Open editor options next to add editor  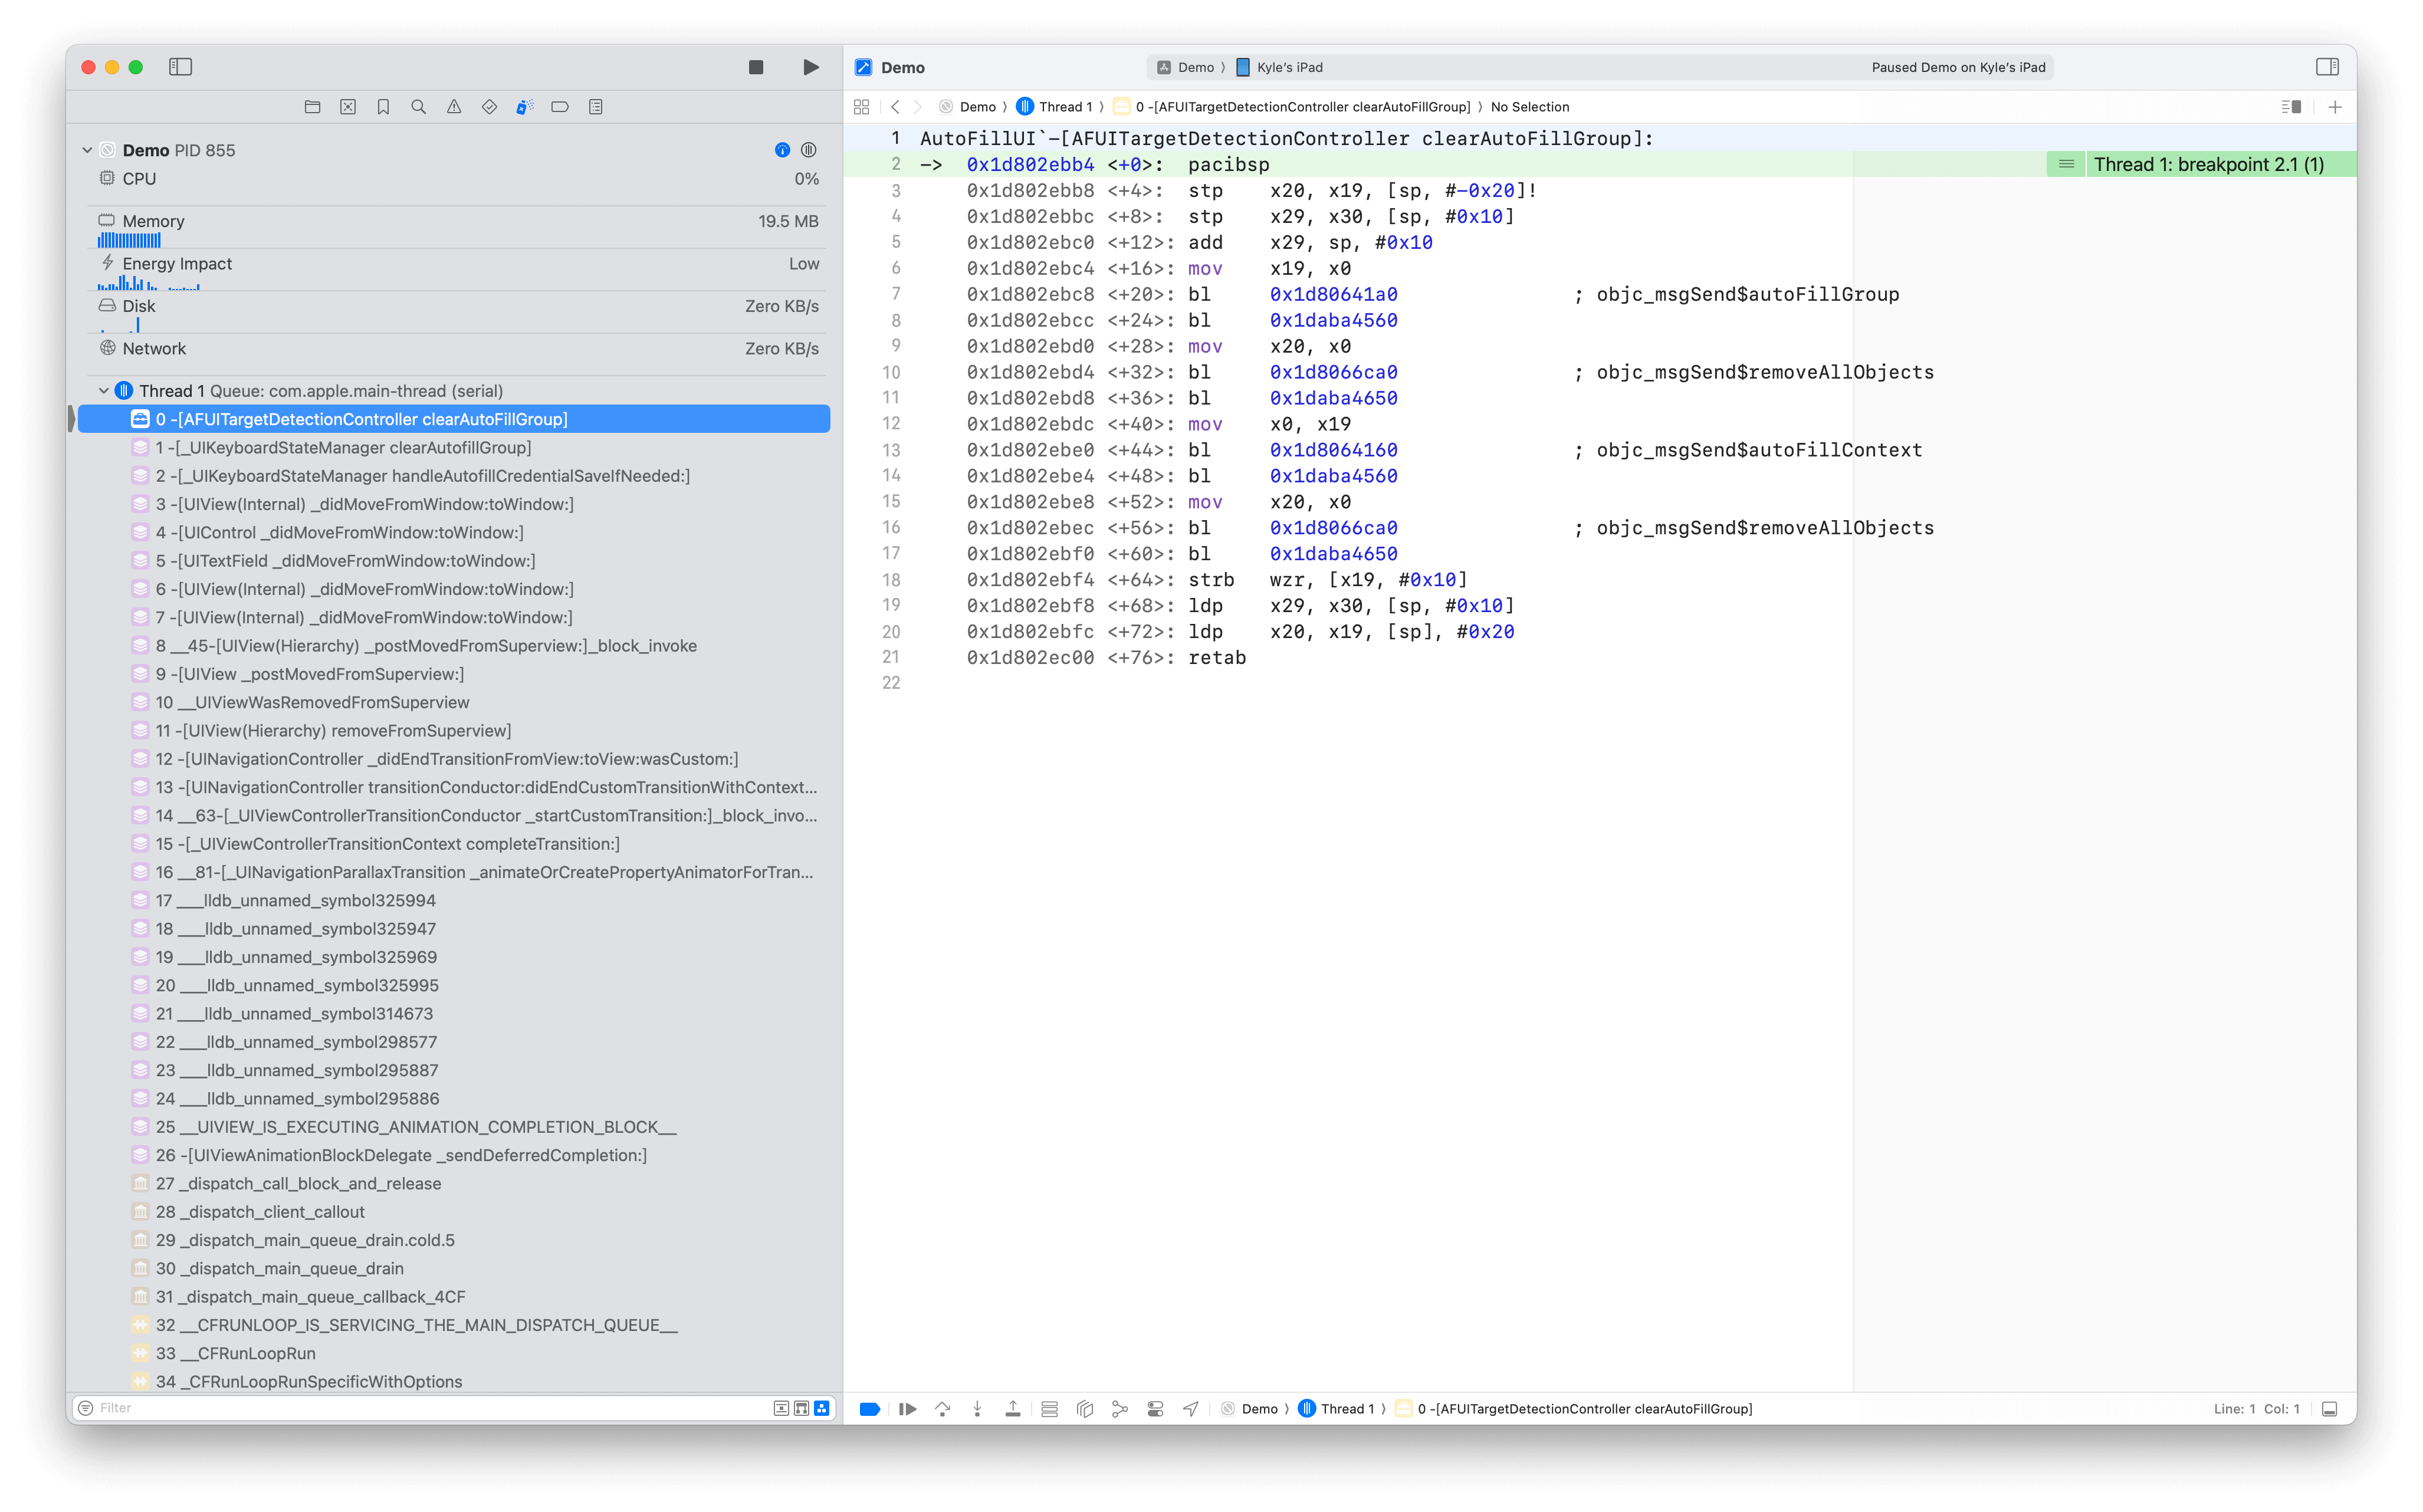(2291, 107)
